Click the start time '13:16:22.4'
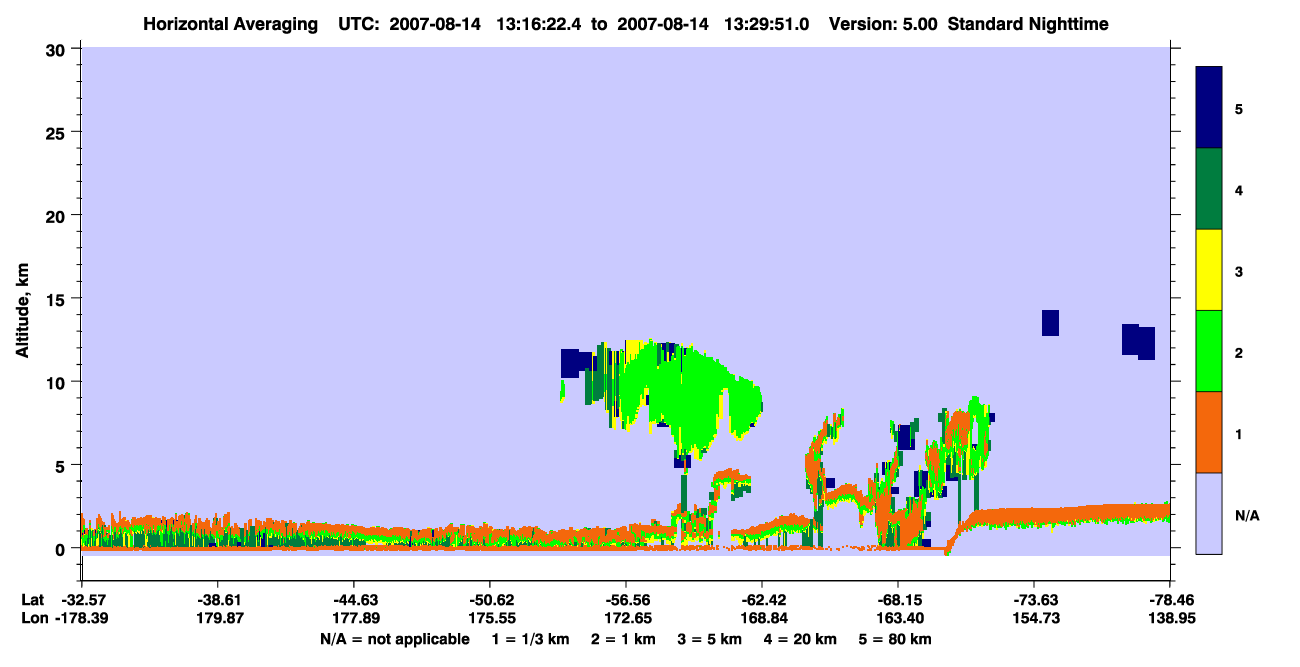 tap(542, 23)
